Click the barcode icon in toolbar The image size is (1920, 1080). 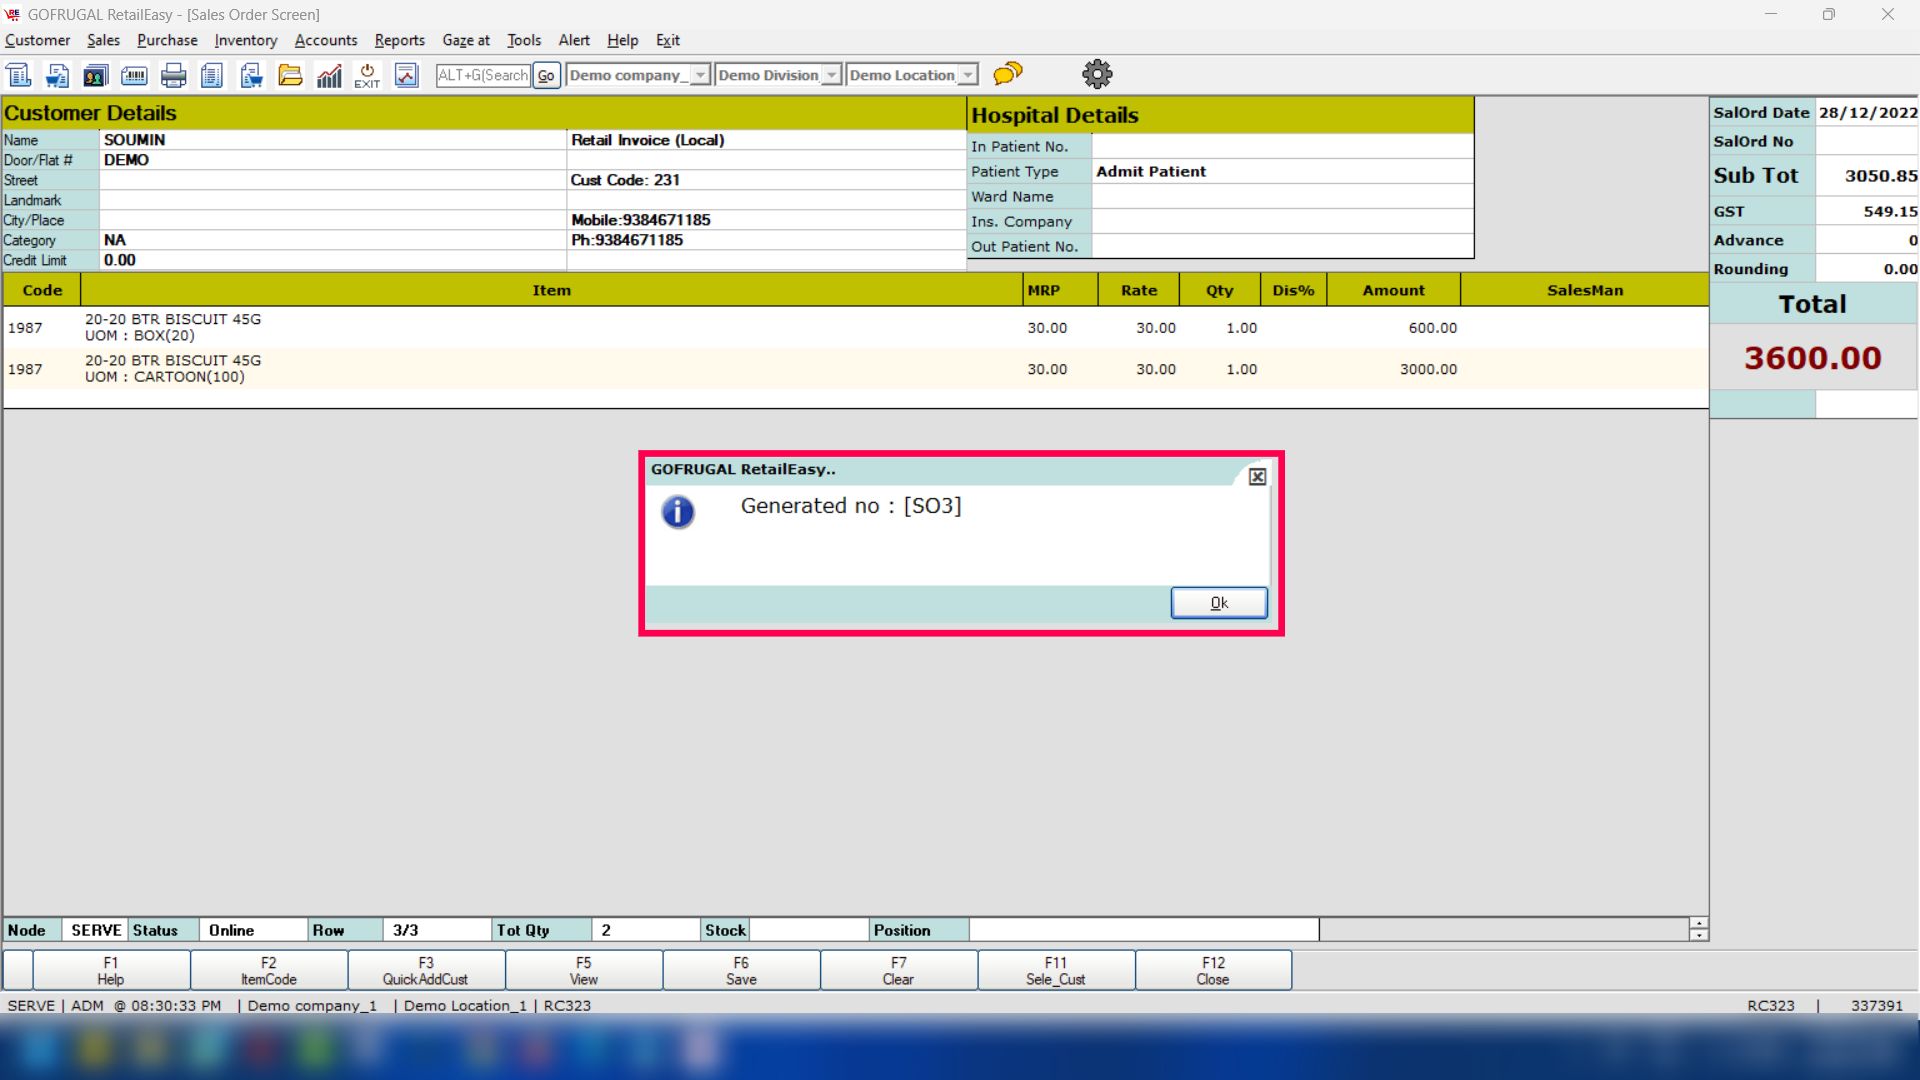point(134,75)
